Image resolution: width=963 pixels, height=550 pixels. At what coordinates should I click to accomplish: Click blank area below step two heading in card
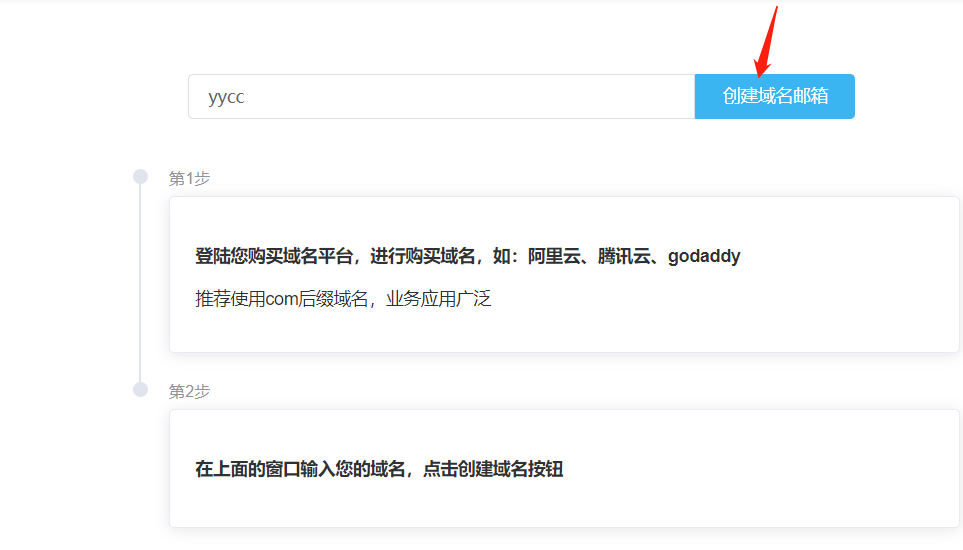pos(564,505)
